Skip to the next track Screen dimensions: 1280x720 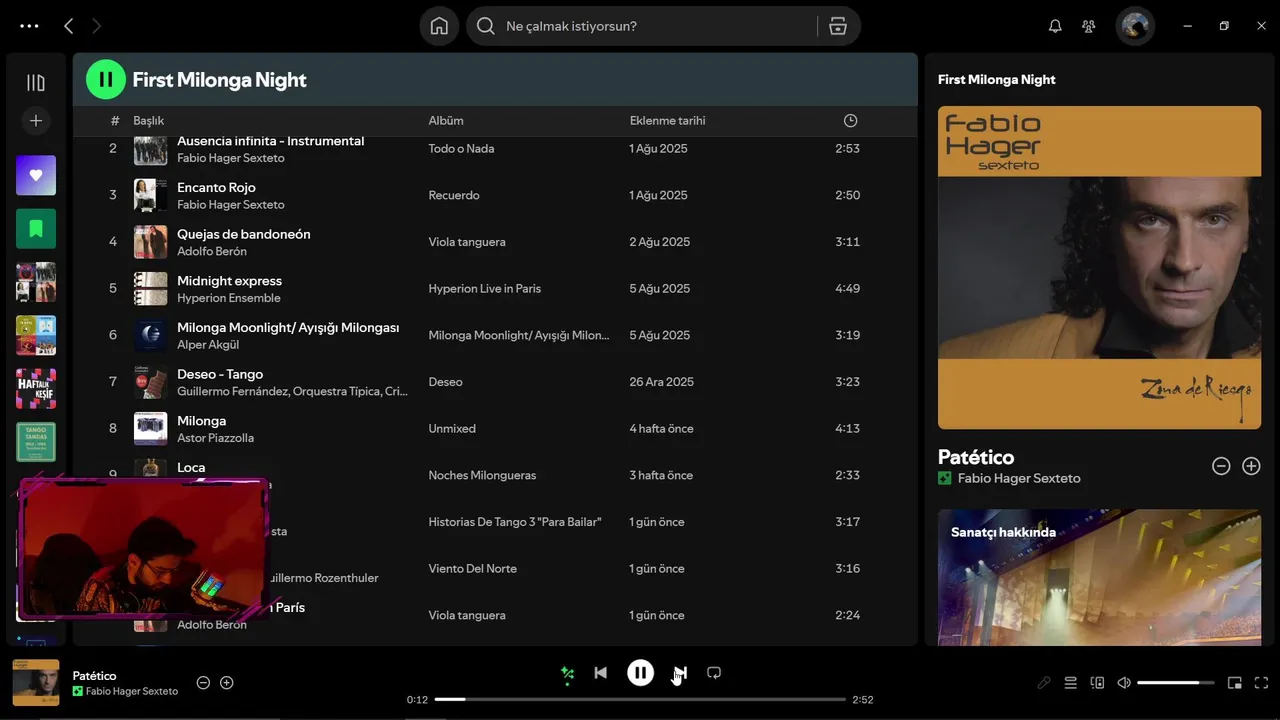pyautogui.click(x=680, y=673)
